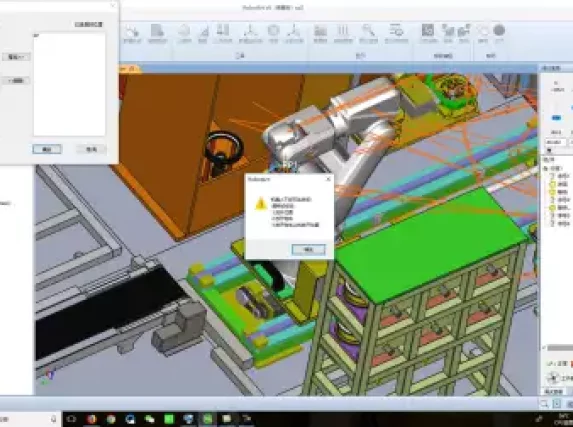Screen dimensions: 573x427
Task: Click the magnifier search icon in the ribbon
Action: coord(368,31)
